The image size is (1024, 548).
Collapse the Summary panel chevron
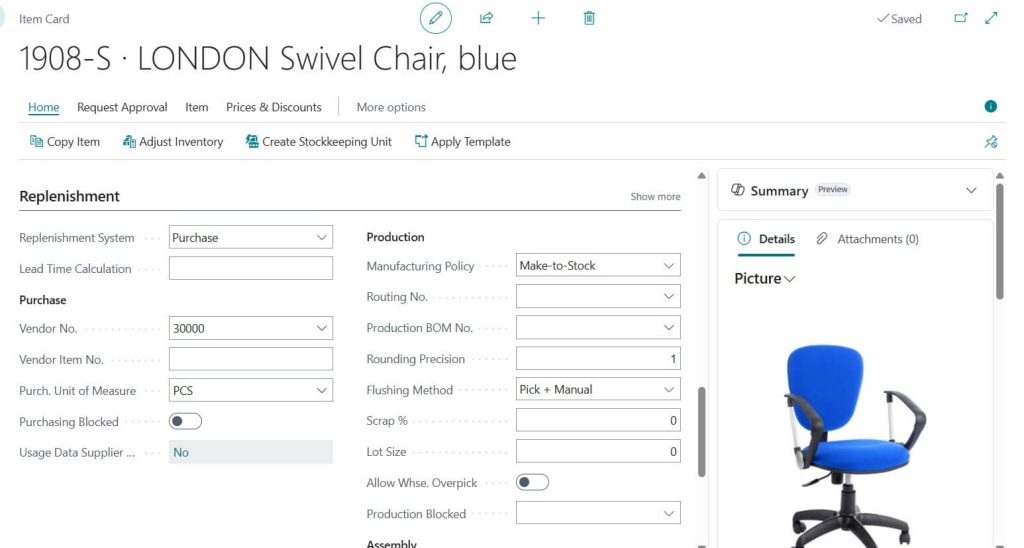tap(971, 191)
